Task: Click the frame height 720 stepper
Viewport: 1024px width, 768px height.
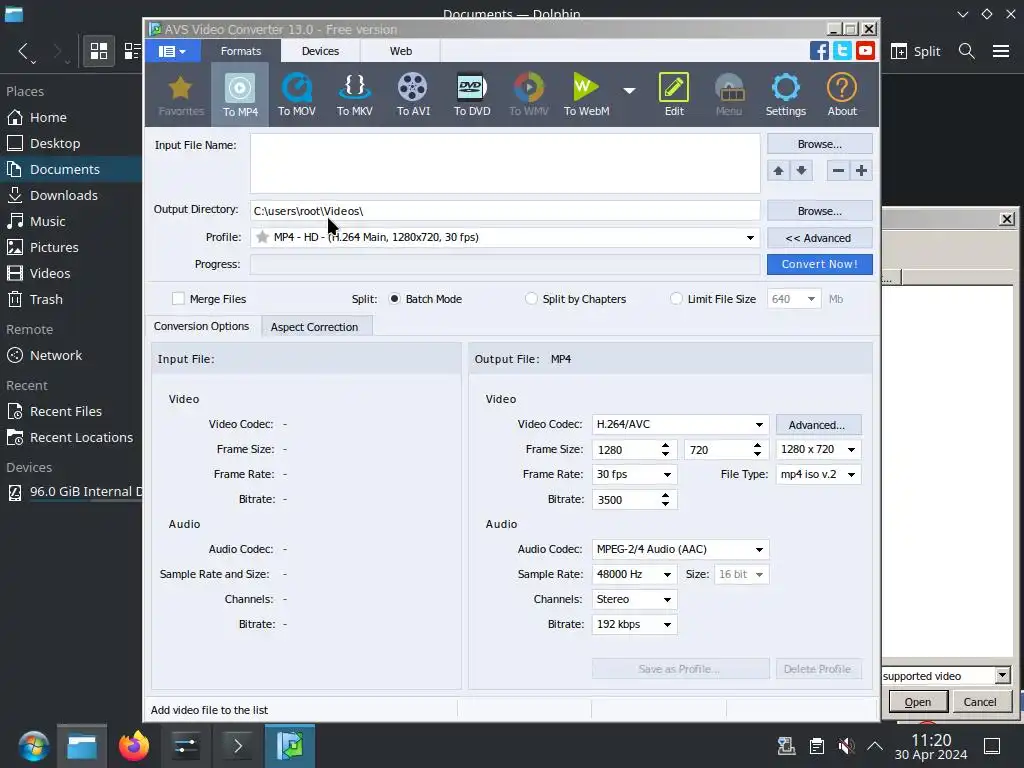Action: pos(757,449)
